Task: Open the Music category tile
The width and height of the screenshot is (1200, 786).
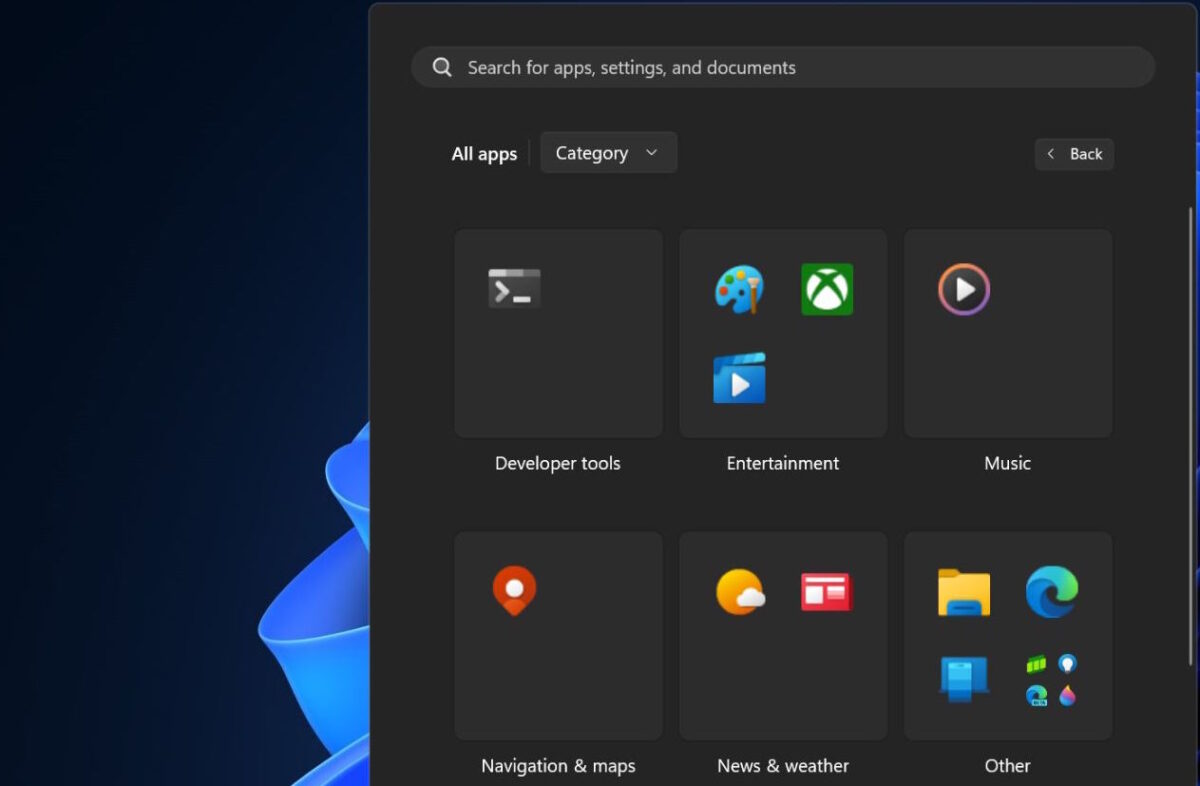Action: click(1007, 333)
